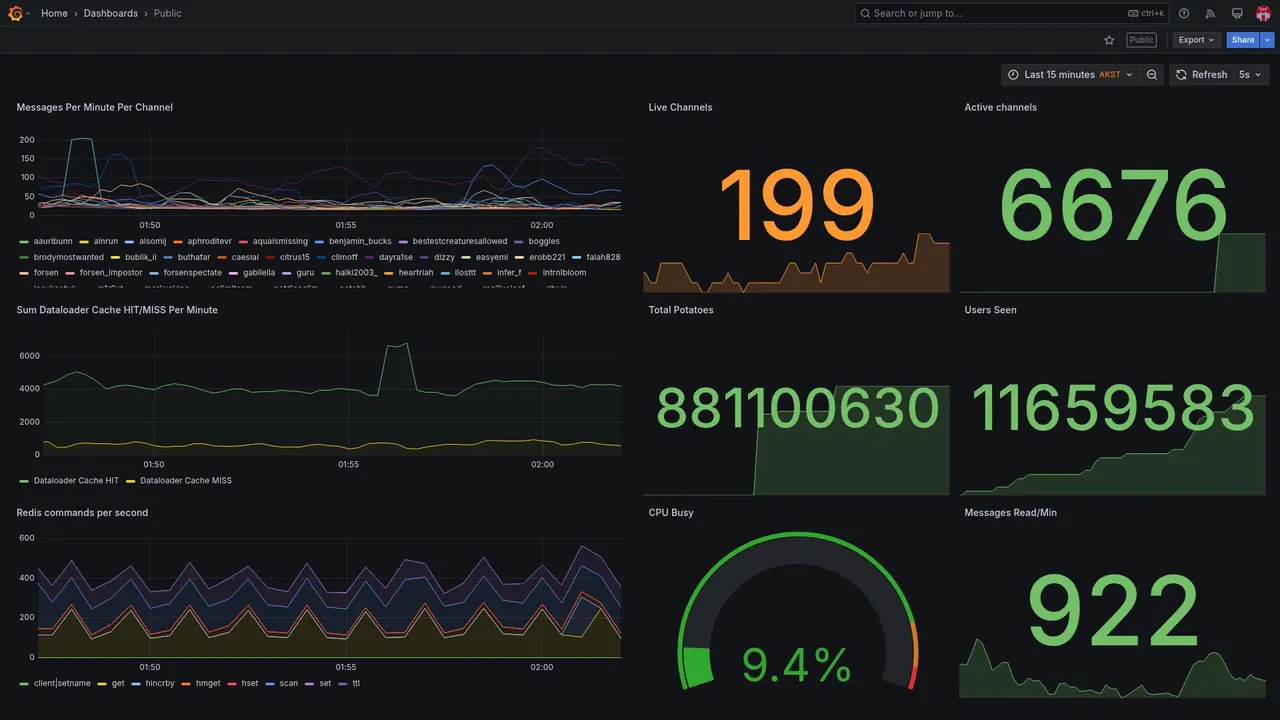Image resolution: width=1280 pixels, height=720 pixels.
Task: Open the Export dropdown menu
Action: (x=1197, y=40)
